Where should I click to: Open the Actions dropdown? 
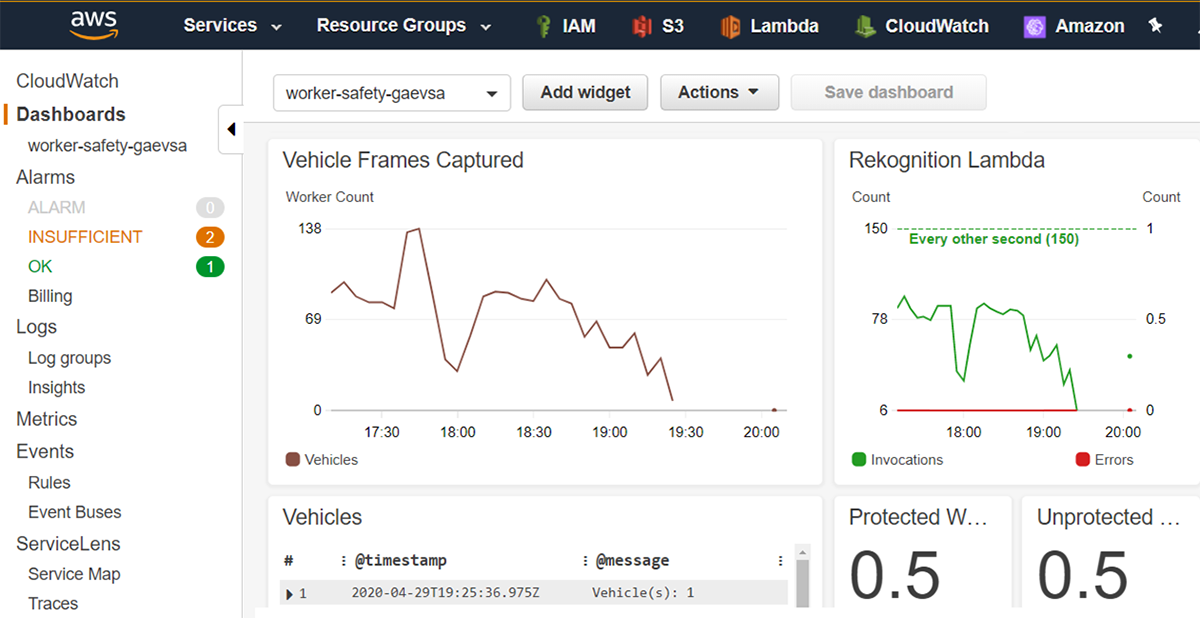point(718,92)
